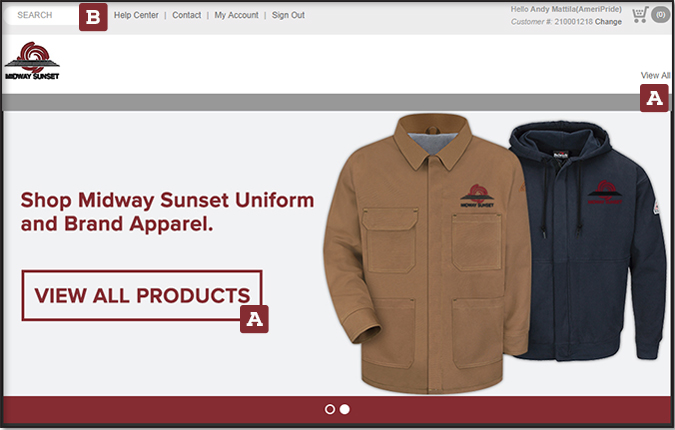Click the Midway Sunset logo
This screenshot has height=430, width=675.
point(32,62)
